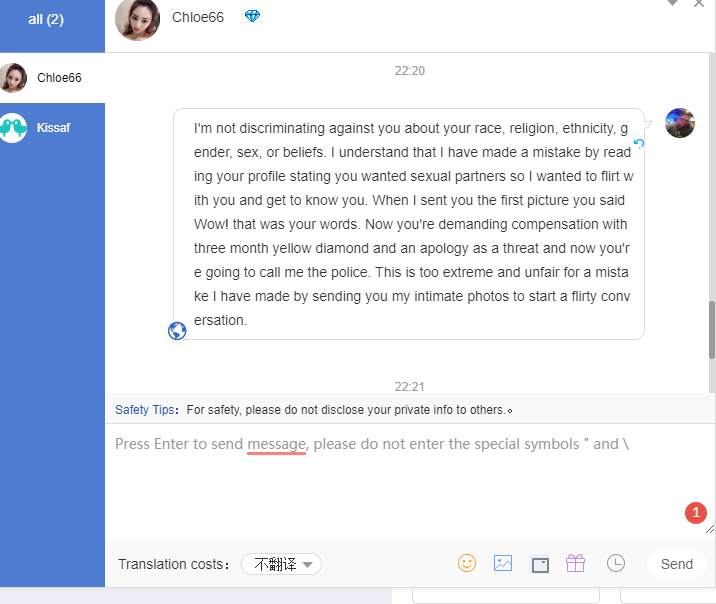Image resolution: width=716 pixels, height=604 pixels.
Task: Switch to the all (2) tab
Action: point(46,19)
